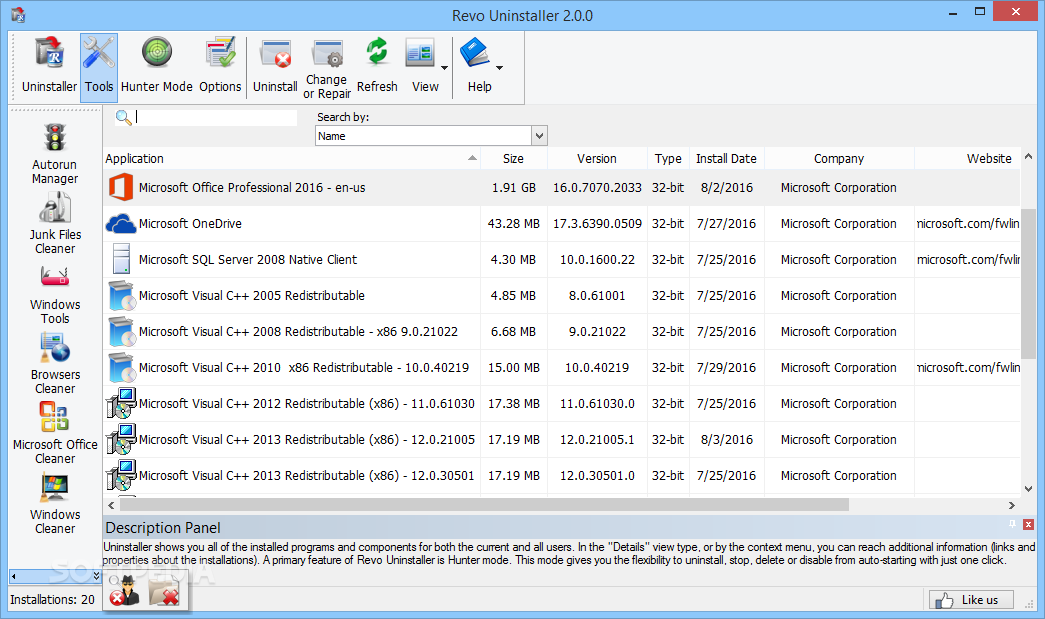1045x619 pixels.
Task: Click the Like us button
Action: [x=972, y=600]
